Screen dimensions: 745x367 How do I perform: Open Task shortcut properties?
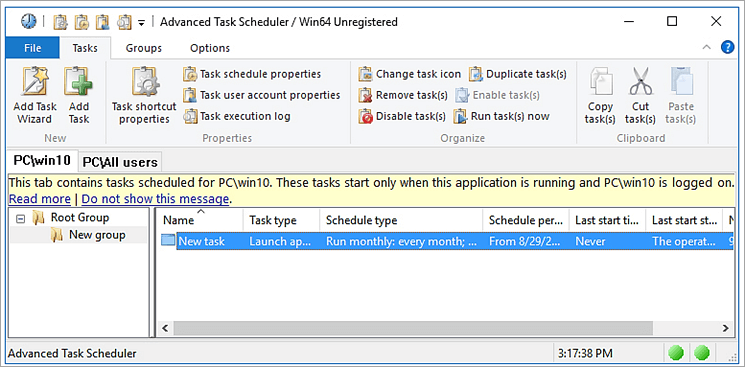tap(143, 95)
